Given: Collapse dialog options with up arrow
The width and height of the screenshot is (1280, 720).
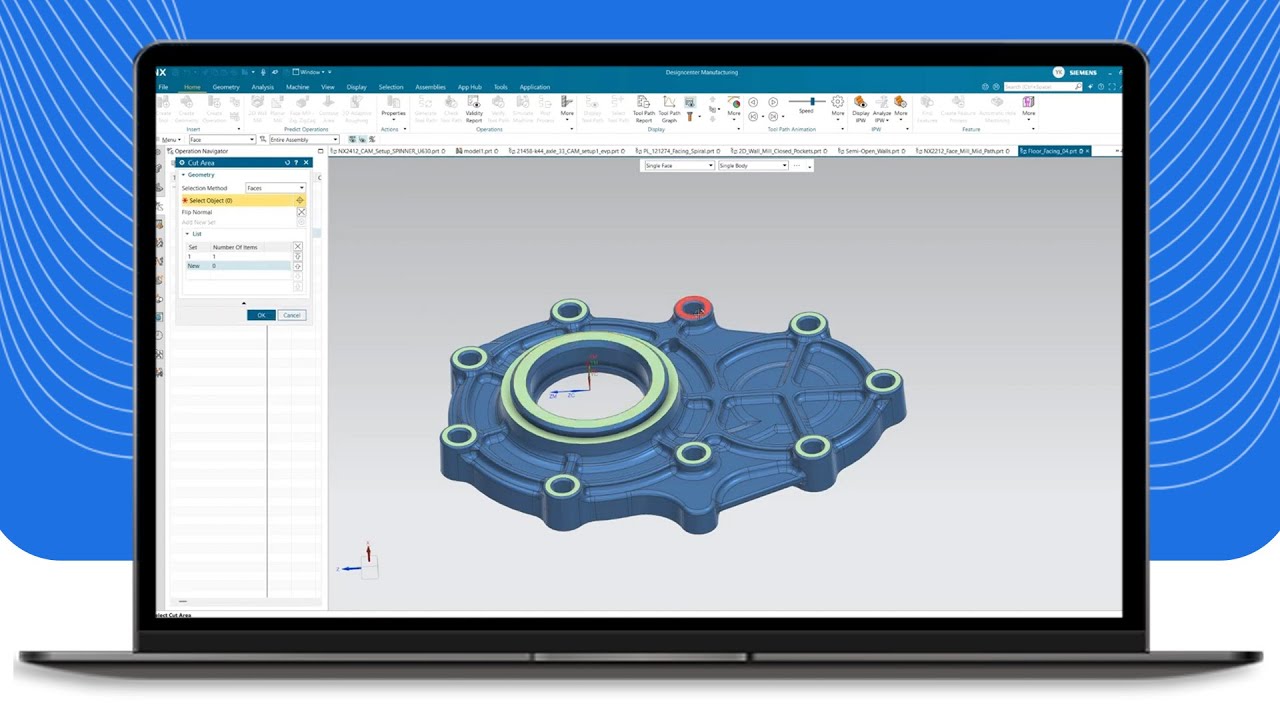Looking at the screenshot, I should 244,303.
